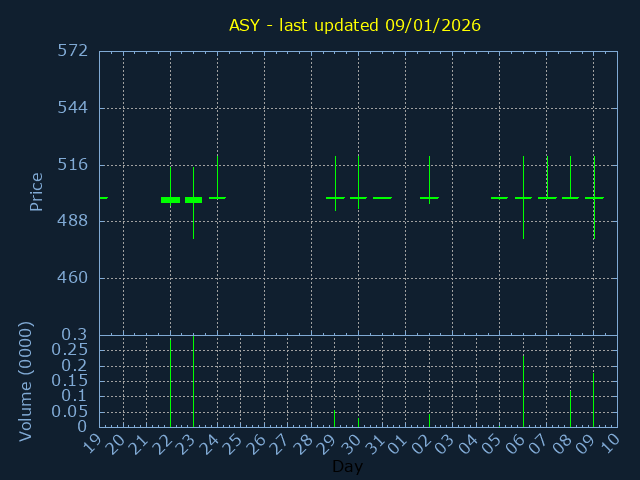Click the candlestick for day 24
This screenshot has height=480, width=640.
click(217, 198)
